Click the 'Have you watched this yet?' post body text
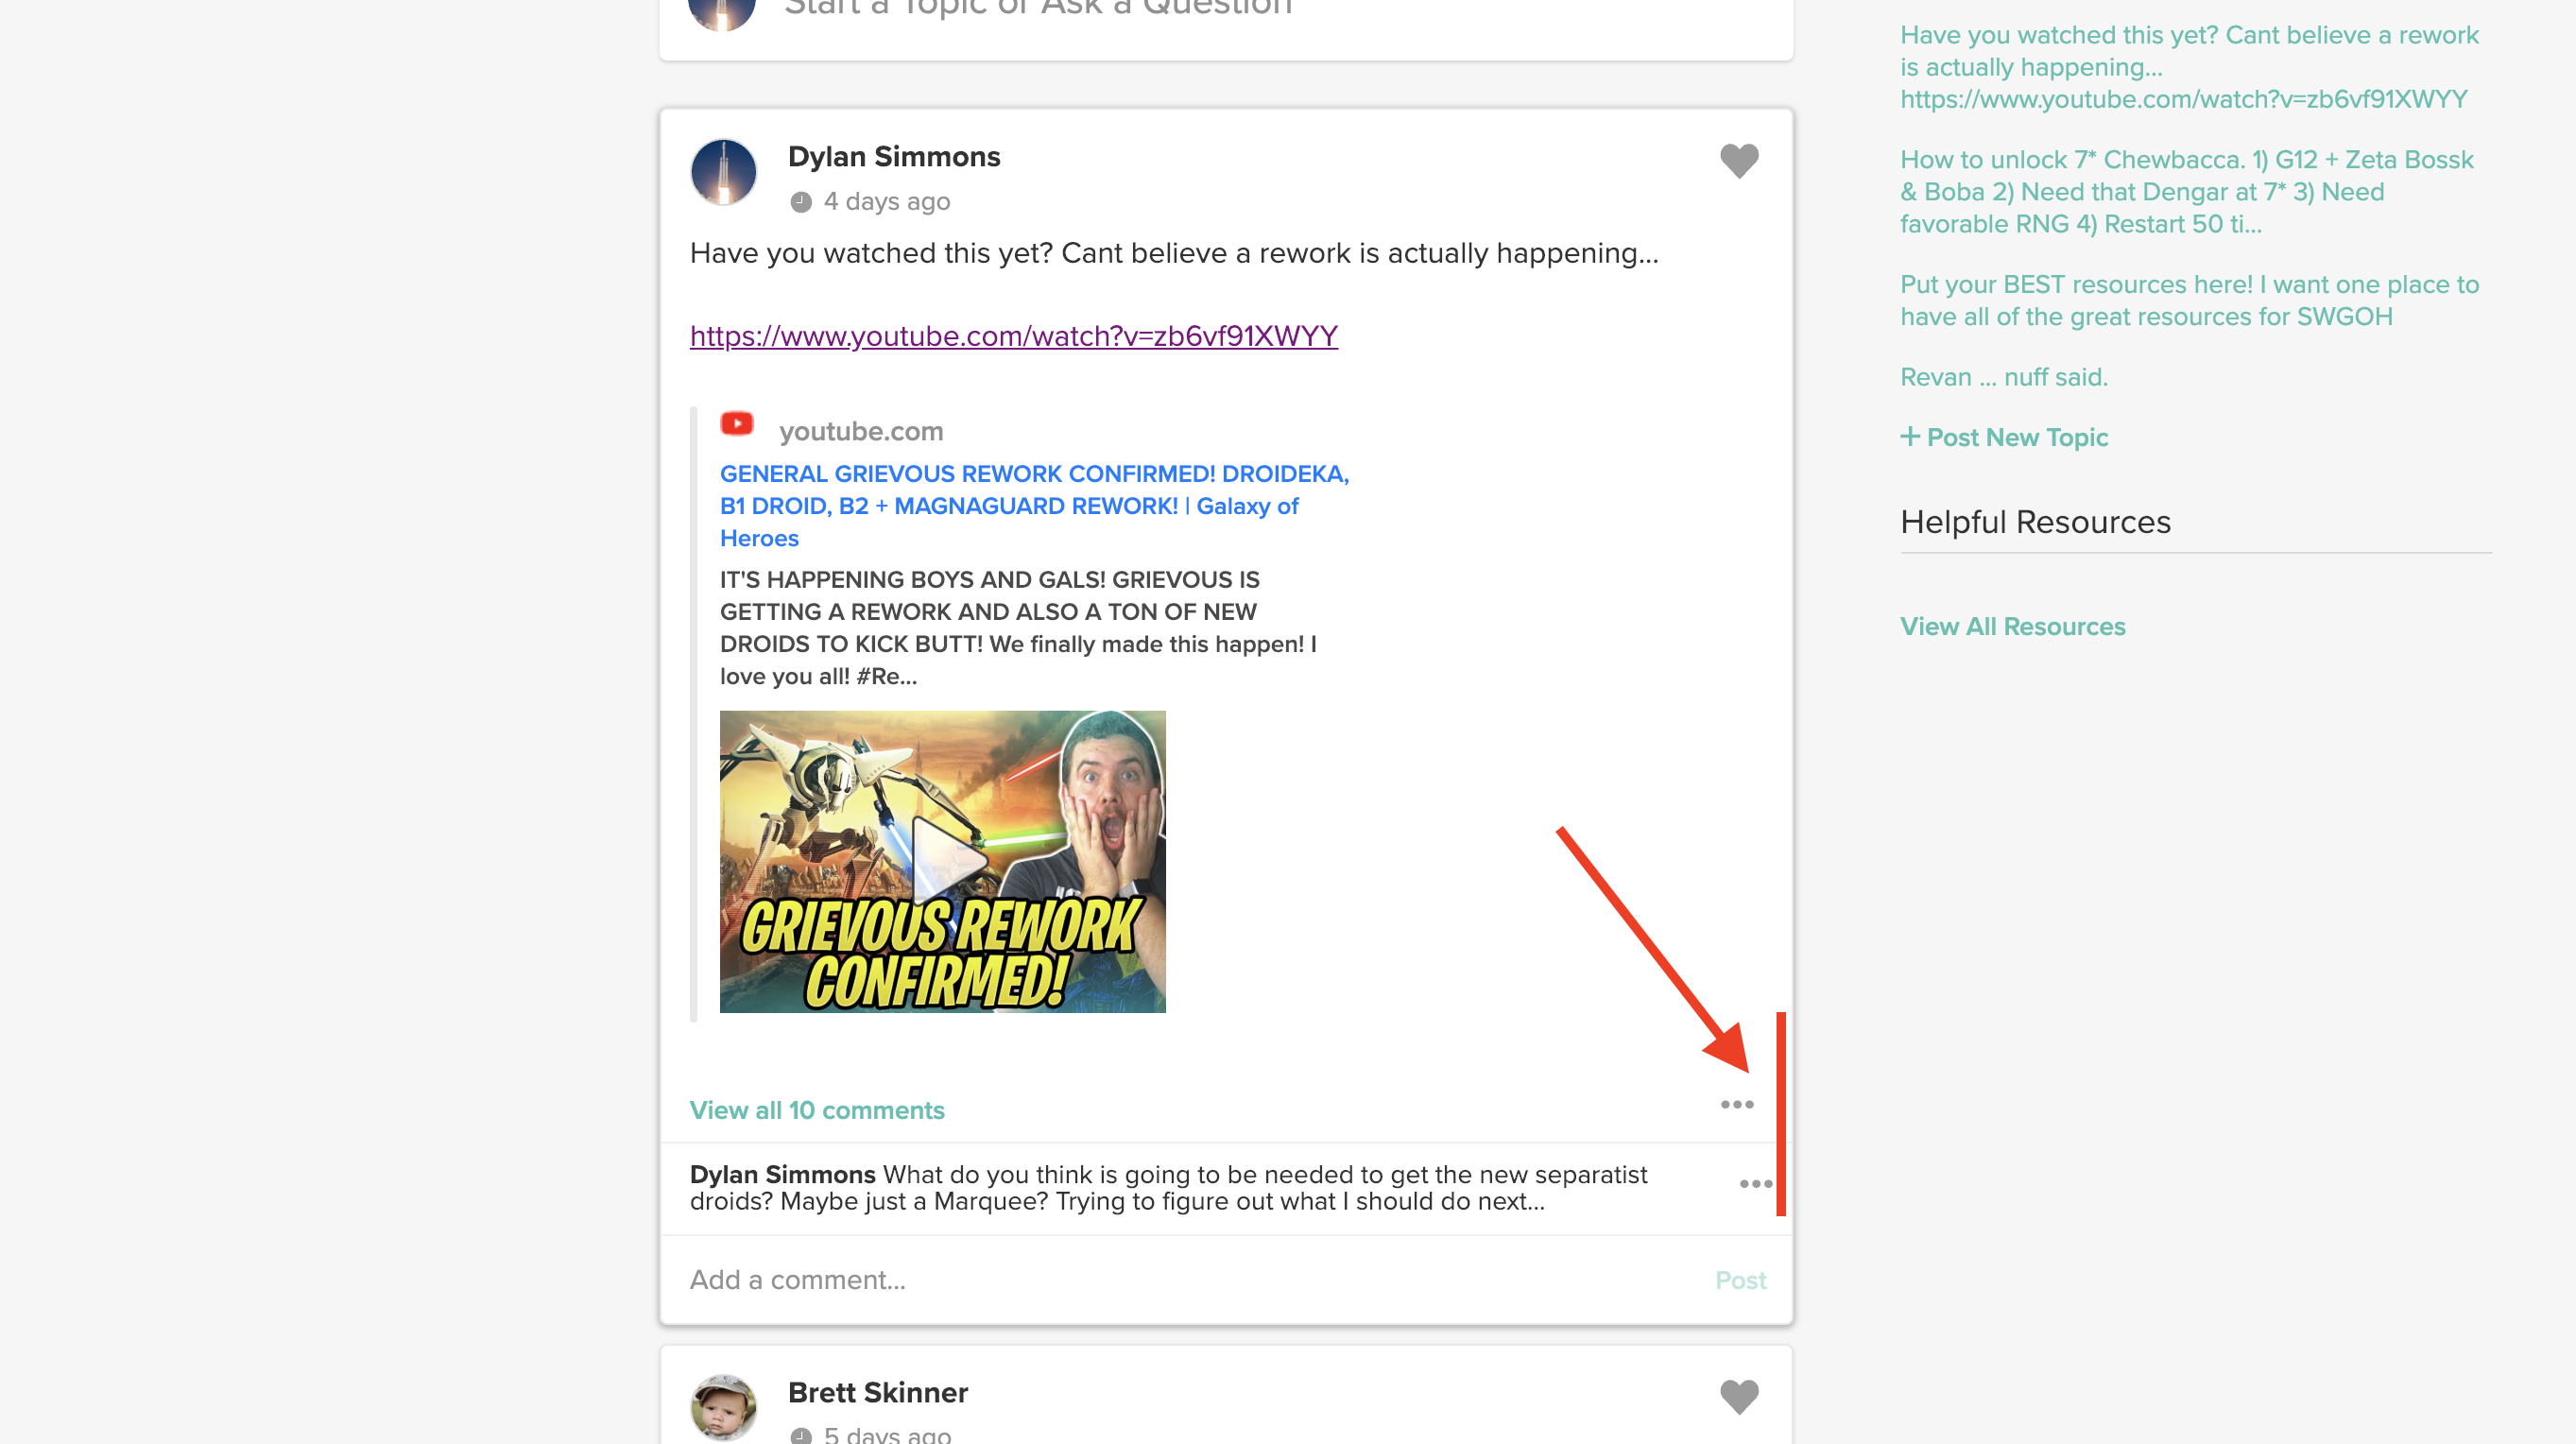The width and height of the screenshot is (2576, 1444). coord(1174,253)
